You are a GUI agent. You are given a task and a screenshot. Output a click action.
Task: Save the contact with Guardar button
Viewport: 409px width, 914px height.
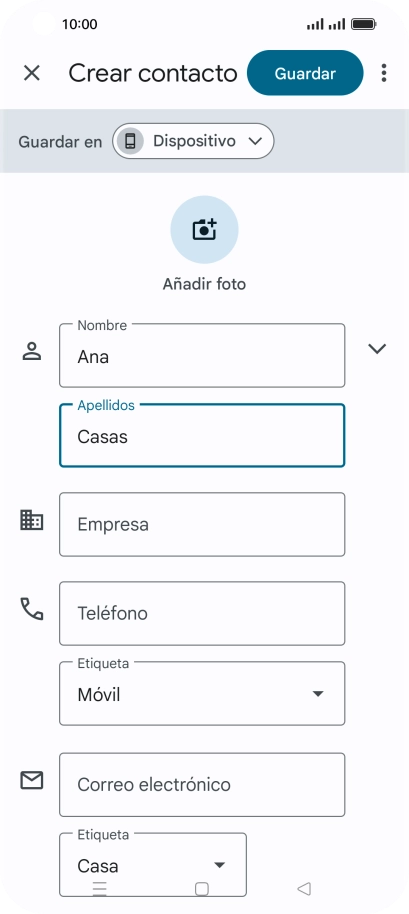305,73
